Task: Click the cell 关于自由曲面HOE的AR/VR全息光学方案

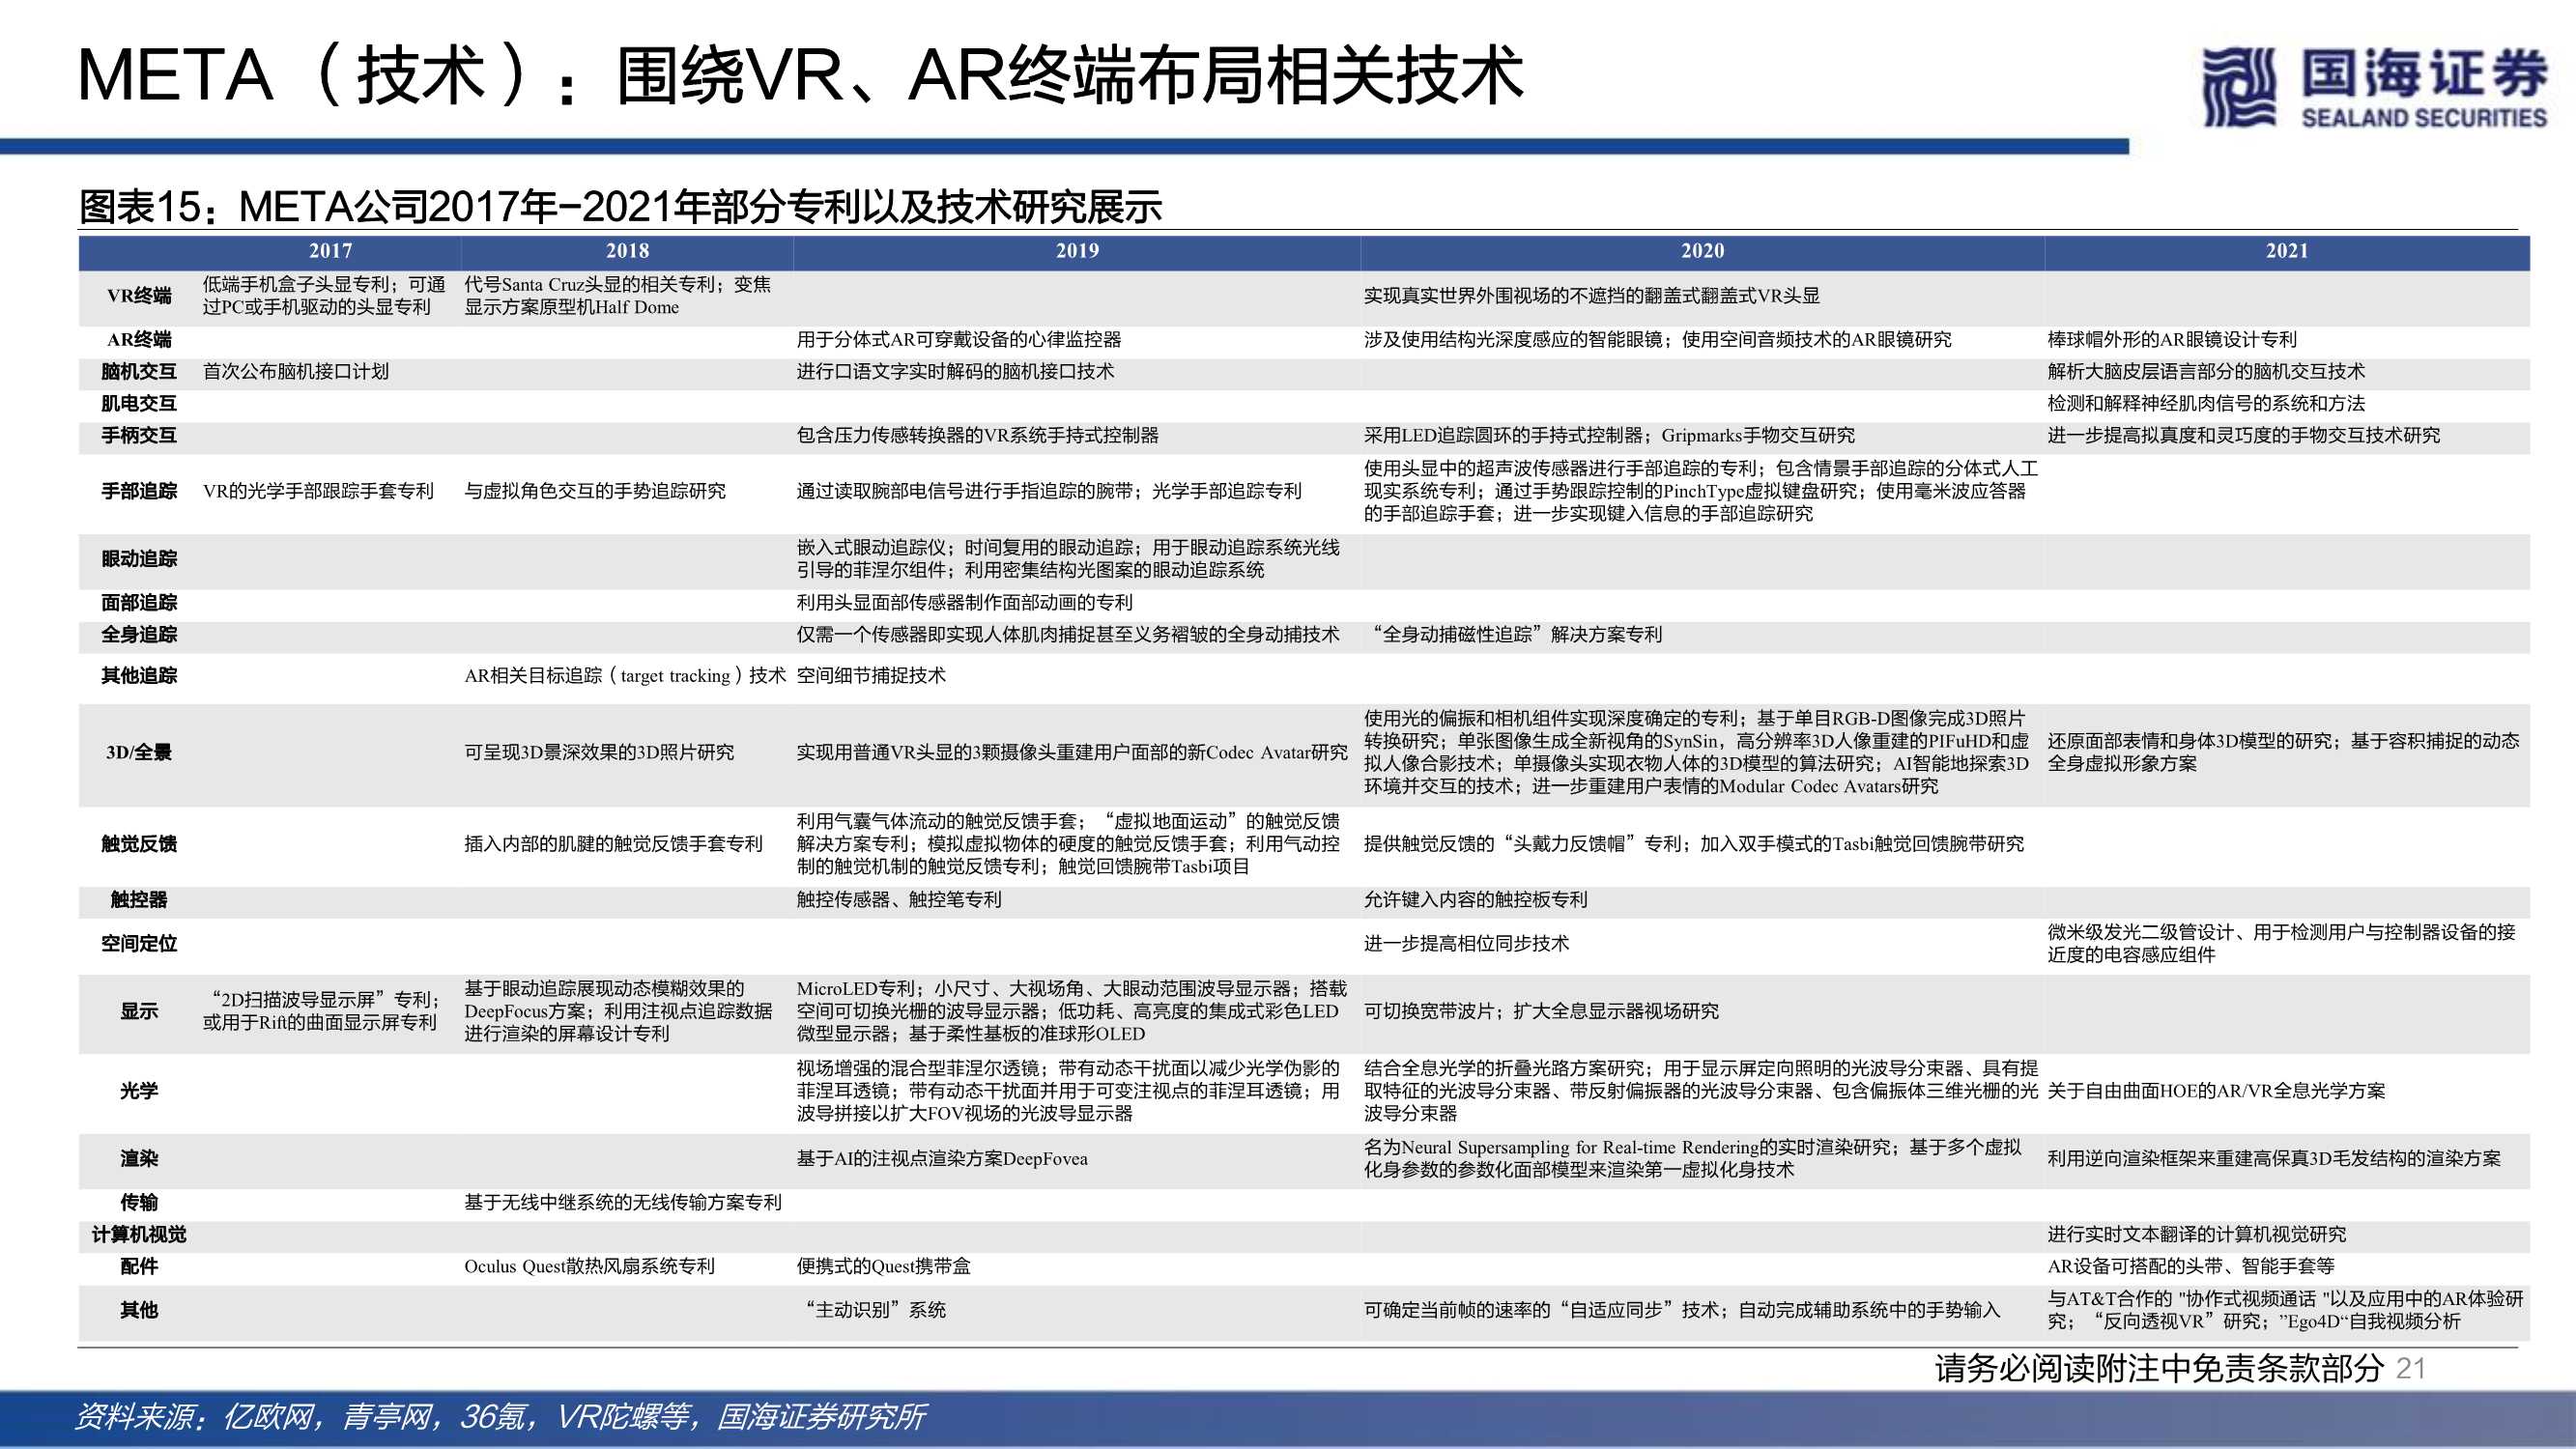Action: pos(2216,1091)
